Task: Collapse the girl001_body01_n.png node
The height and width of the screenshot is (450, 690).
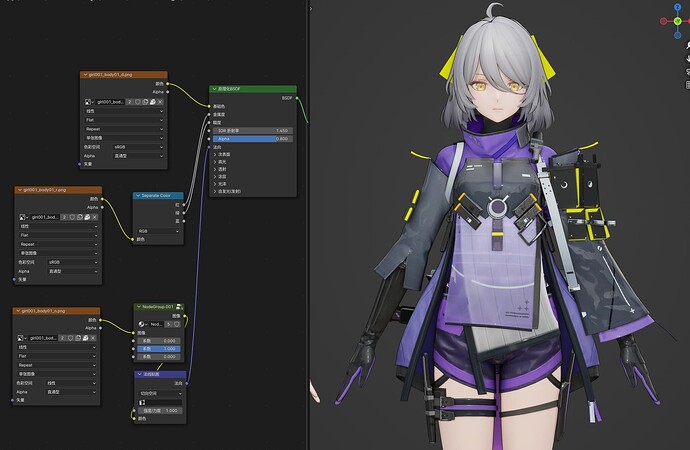Action: tap(18, 311)
